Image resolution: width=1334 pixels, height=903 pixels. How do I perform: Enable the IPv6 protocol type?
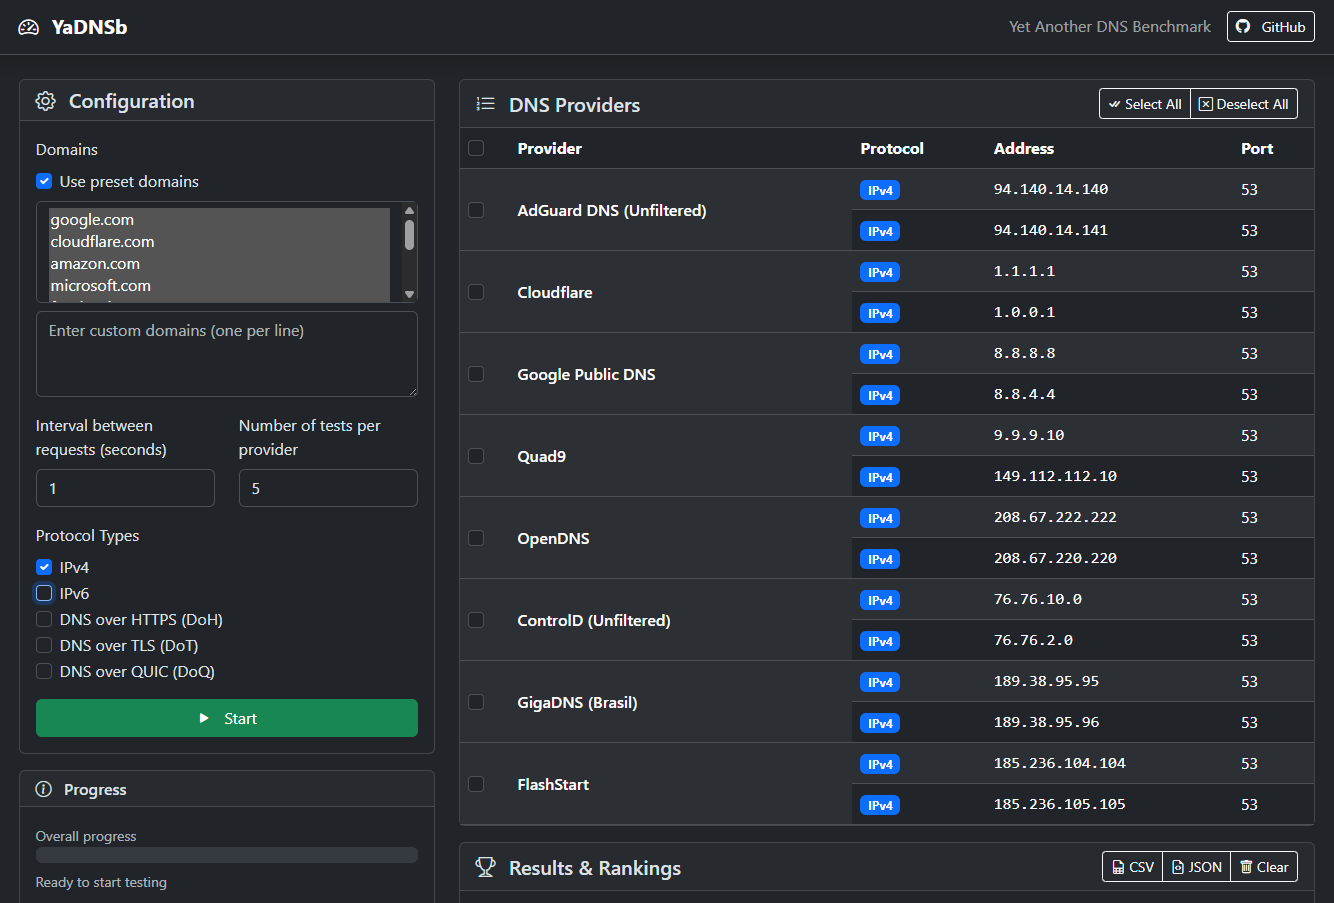click(44, 593)
